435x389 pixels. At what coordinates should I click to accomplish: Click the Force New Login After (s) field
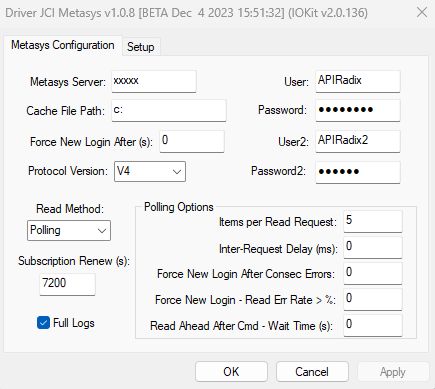tap(192, 141)
